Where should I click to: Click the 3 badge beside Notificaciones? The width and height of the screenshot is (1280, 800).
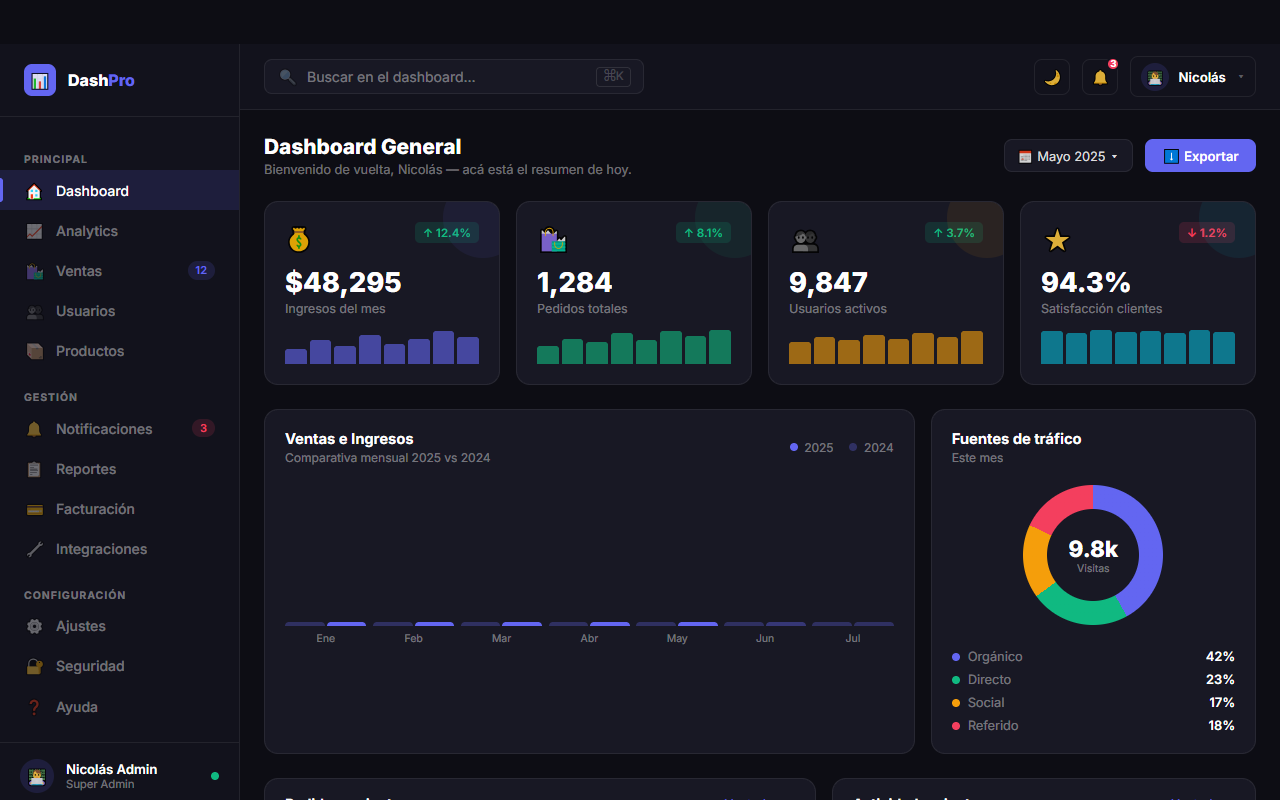pyautogui.click(x=203, y=428)
